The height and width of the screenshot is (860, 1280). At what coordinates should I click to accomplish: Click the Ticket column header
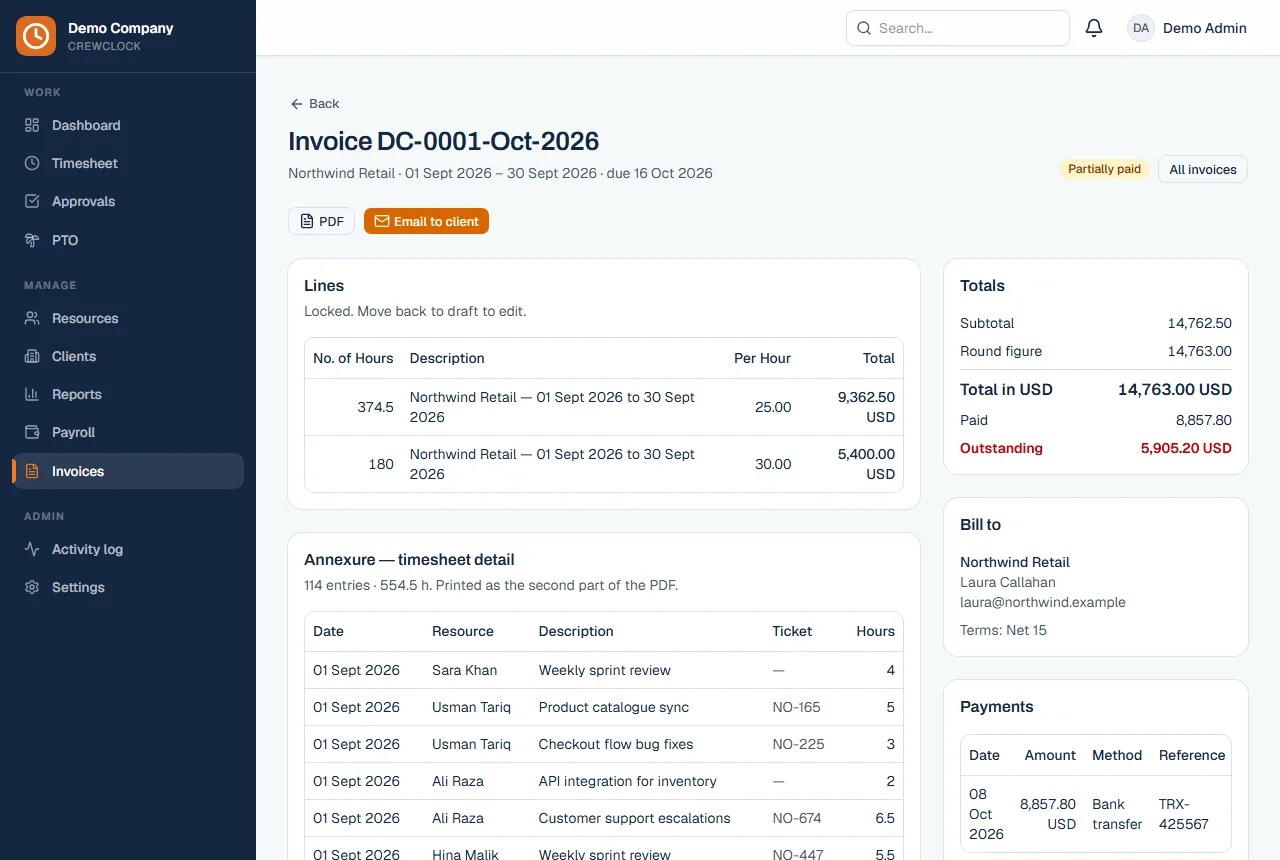pyautogui.click(x=792, y=631)
